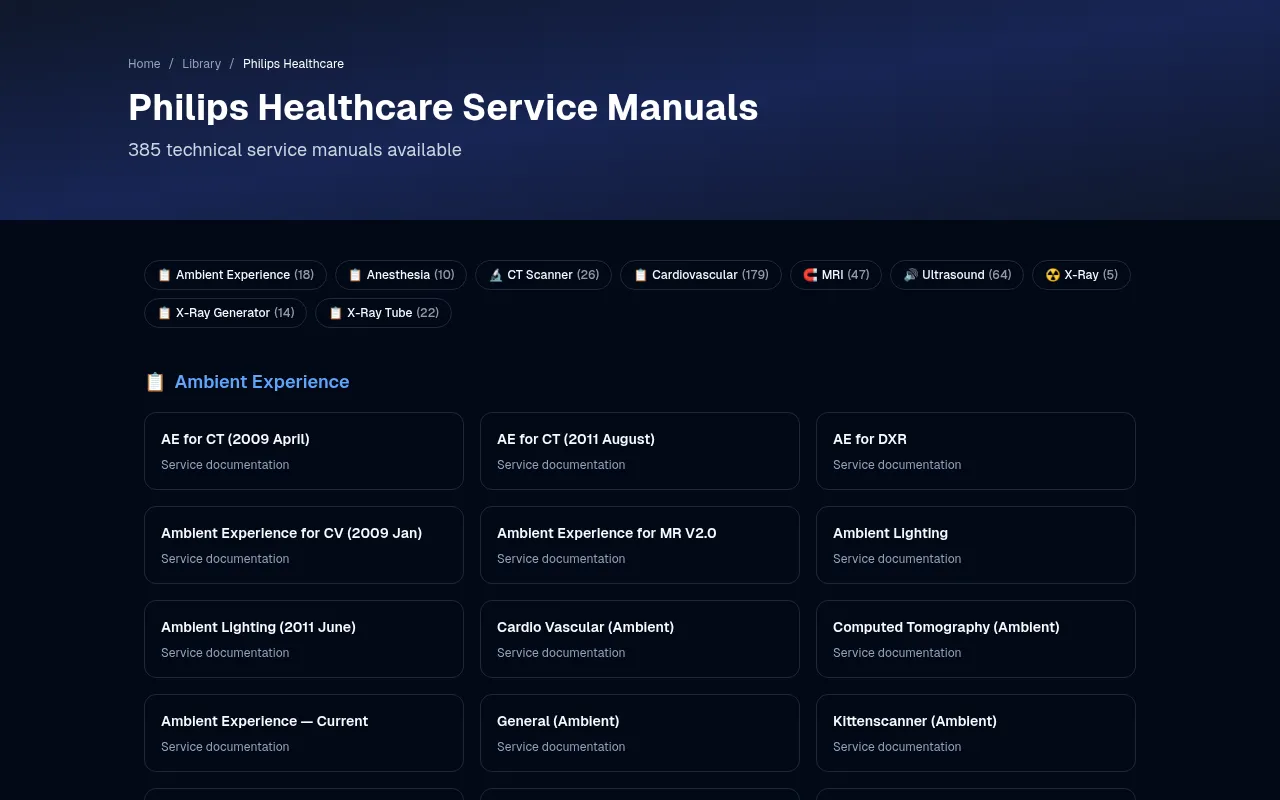Choose the Ultrasound (64) category chip
Image resolution: width=1280 pixels, height=800 pixels.
(x=957, y=275)
